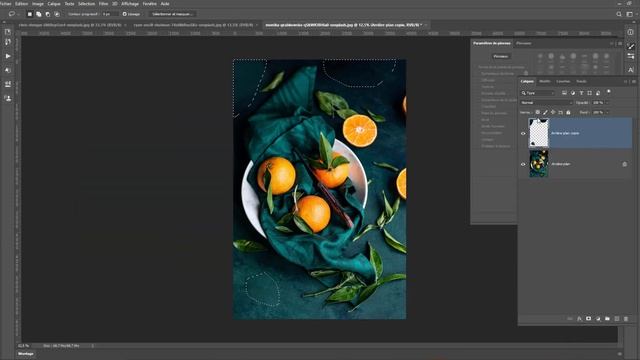Lock all padlock icon
Screen dimensions: 640x360
pyautogui.click(x=568, y=112)
